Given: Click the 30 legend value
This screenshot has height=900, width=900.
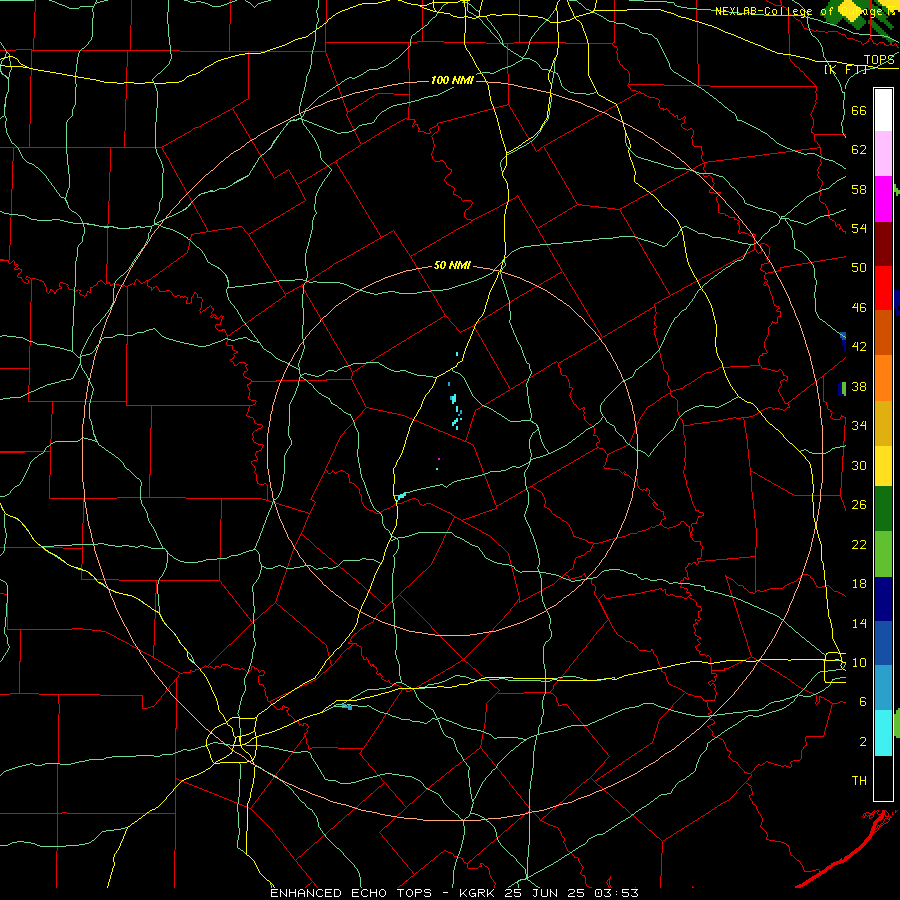Looking at the screenshot, I should click(x=859, y=465).
